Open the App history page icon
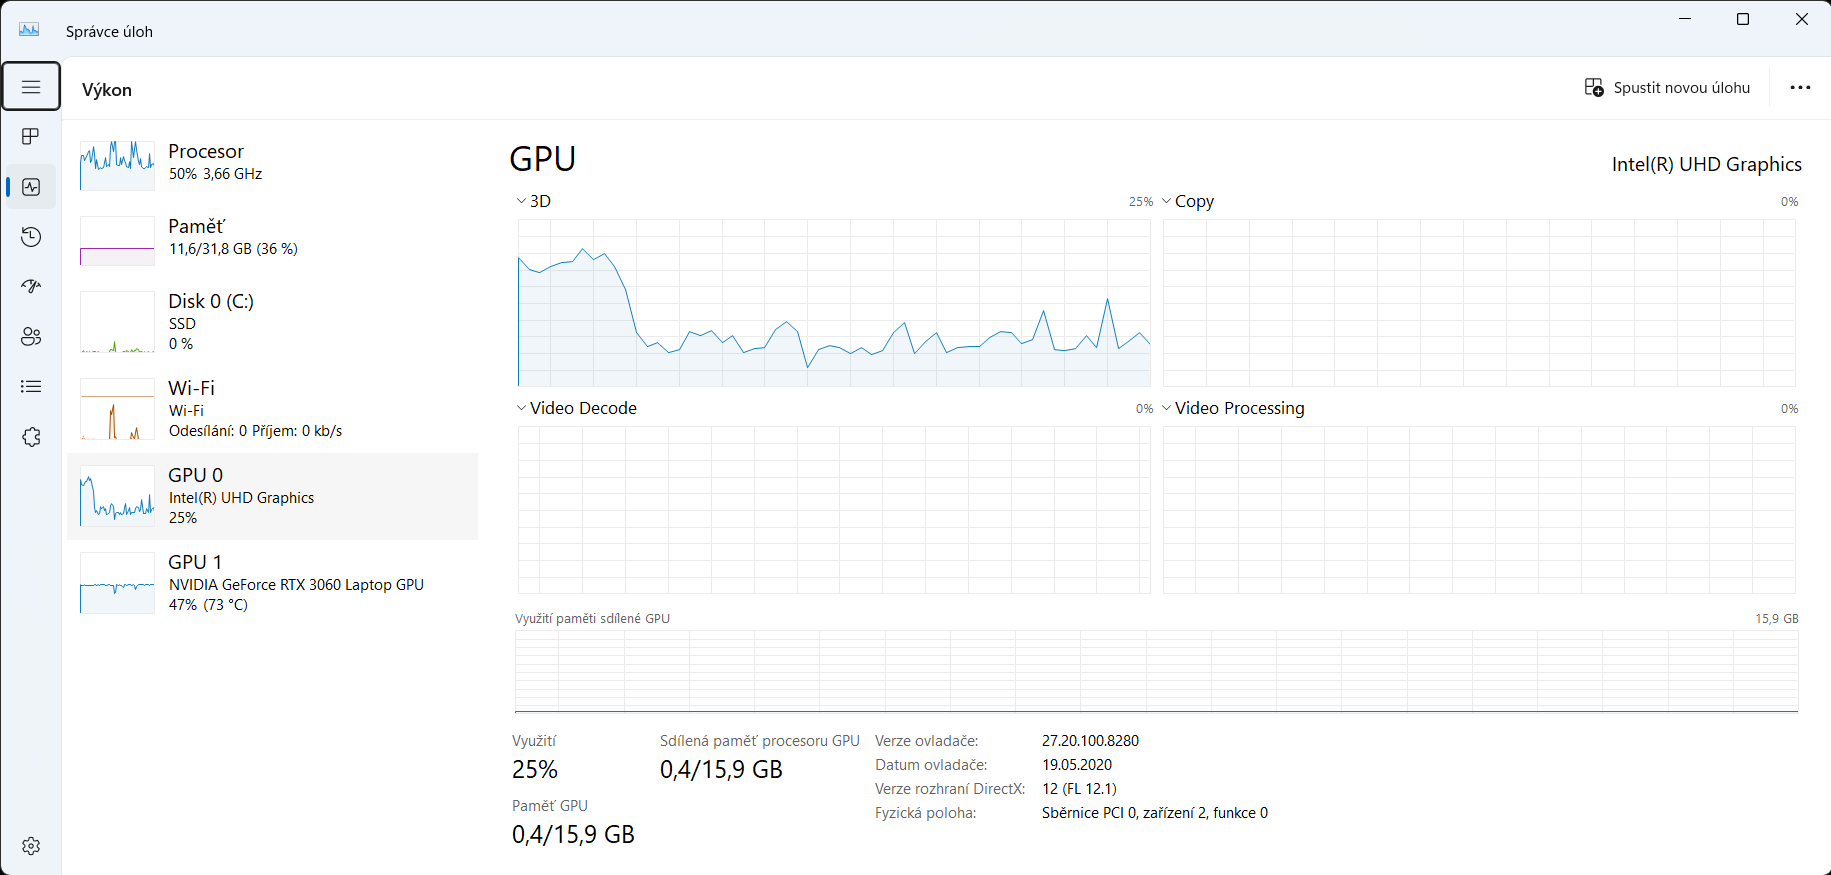The height and width of the screenshot is (875, 1831). tap(31, 237)
